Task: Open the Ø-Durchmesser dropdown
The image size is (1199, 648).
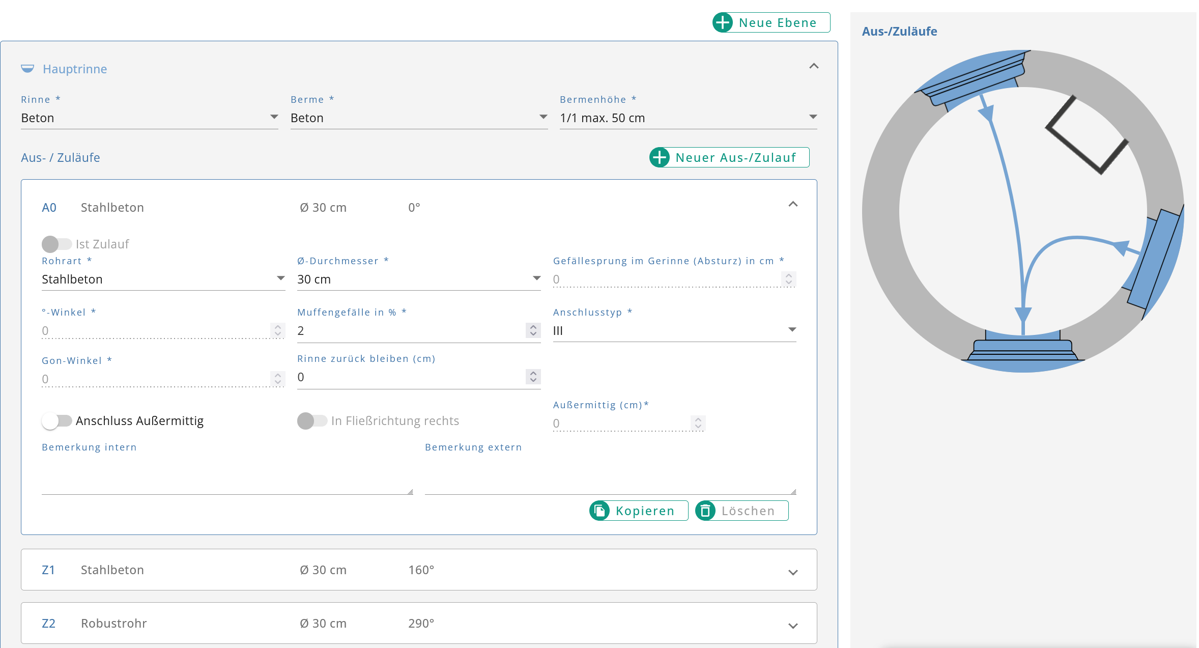Action: pos(419,279)
